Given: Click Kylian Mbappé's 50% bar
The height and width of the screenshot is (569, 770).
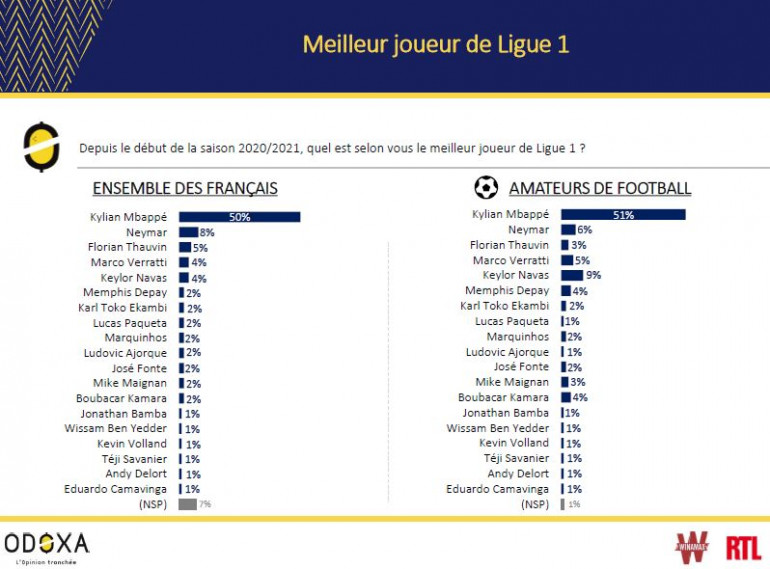Looking at the screenshot, I should point(239,216).
